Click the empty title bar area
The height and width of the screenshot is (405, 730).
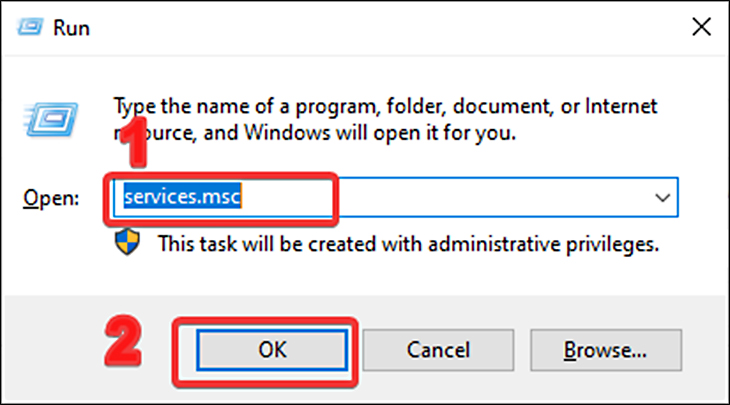point(386,27)
